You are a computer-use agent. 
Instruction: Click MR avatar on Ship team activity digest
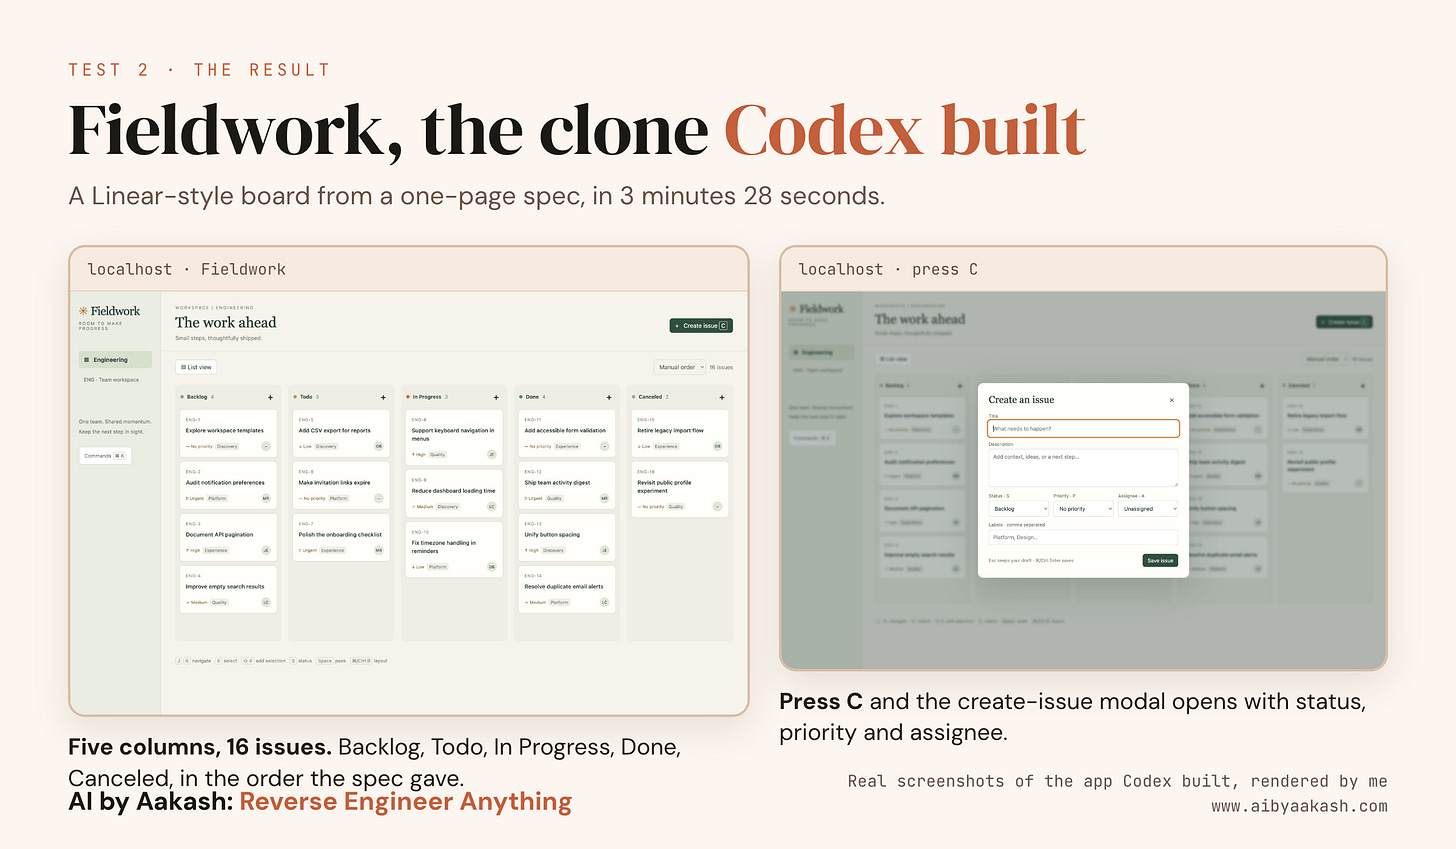pyautogui.click(x=605, y=498)
